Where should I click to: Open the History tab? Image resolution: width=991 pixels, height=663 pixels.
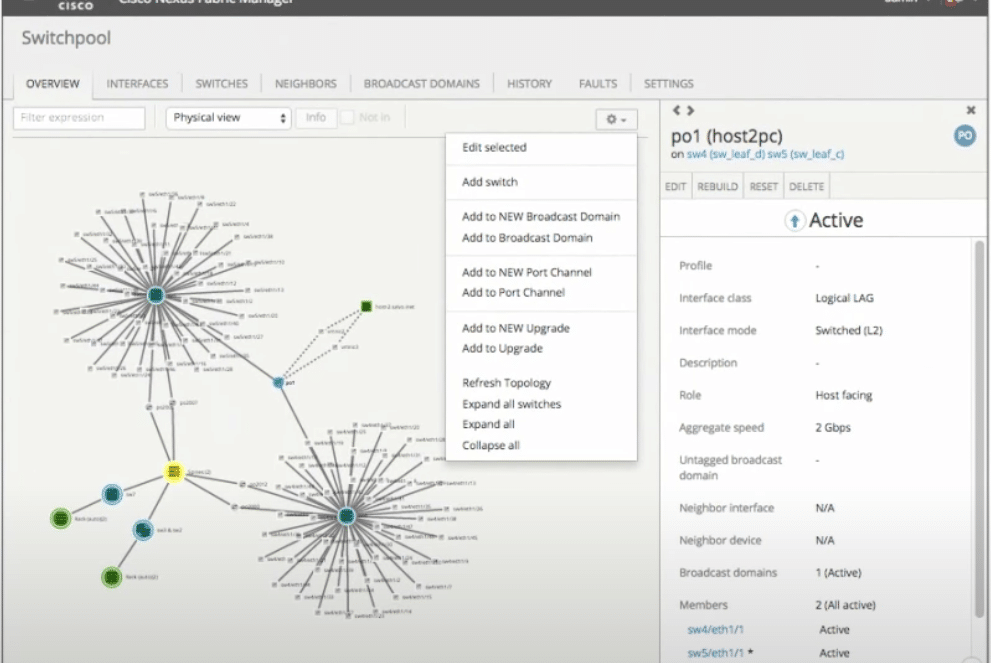pos(529,84)
